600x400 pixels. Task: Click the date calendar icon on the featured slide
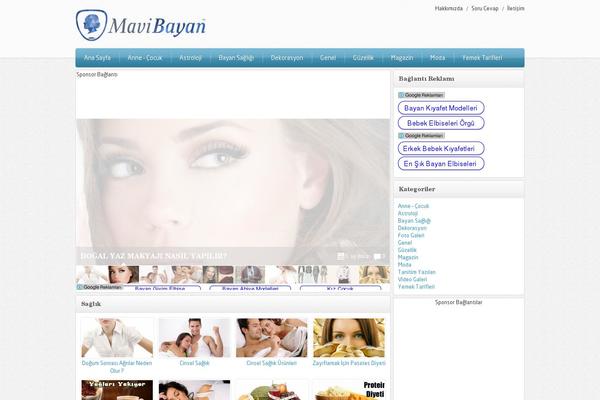[341, 256]
